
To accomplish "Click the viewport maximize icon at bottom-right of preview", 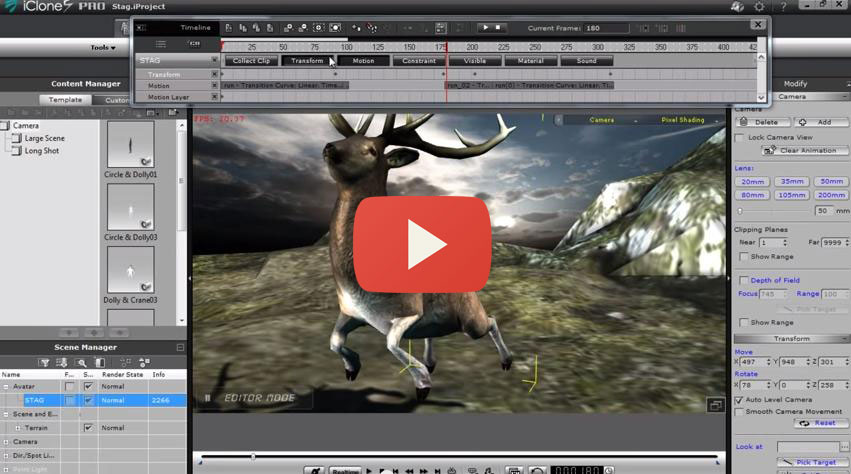I will pos(715,405).
